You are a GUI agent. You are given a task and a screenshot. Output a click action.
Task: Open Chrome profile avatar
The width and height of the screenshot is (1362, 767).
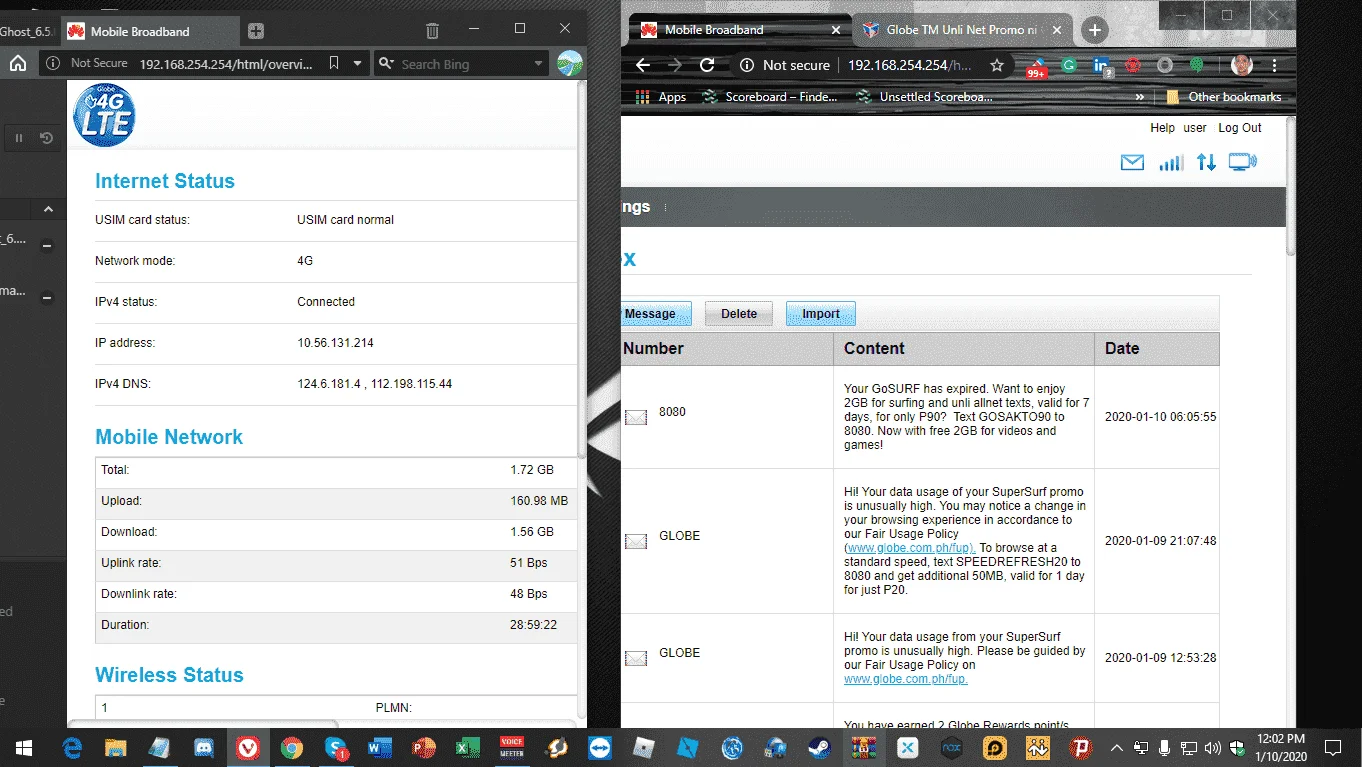(x=1242, y=65)
